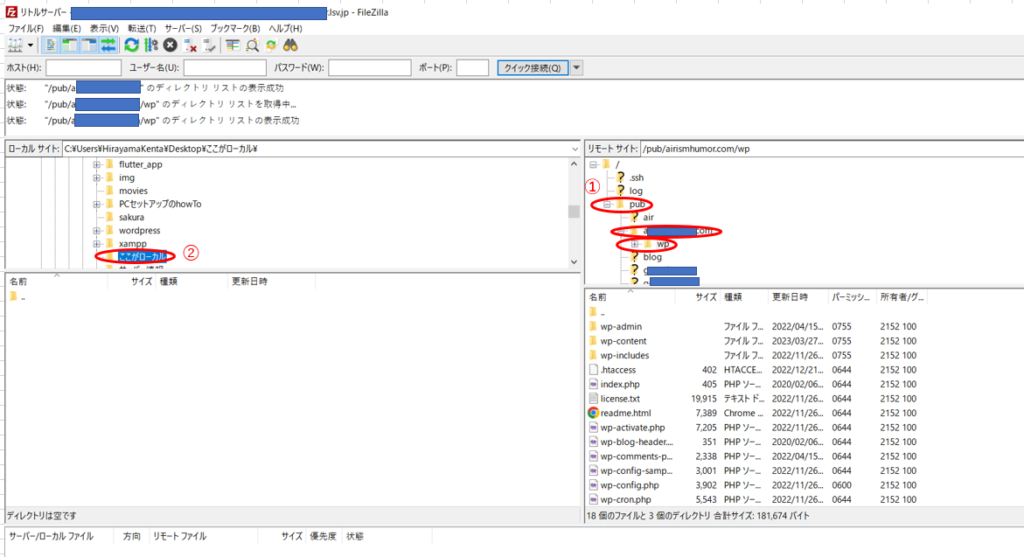This screenshot has width=1024, height=557.
Task: Click the ポート(P) input field
Action: [472, 67]
